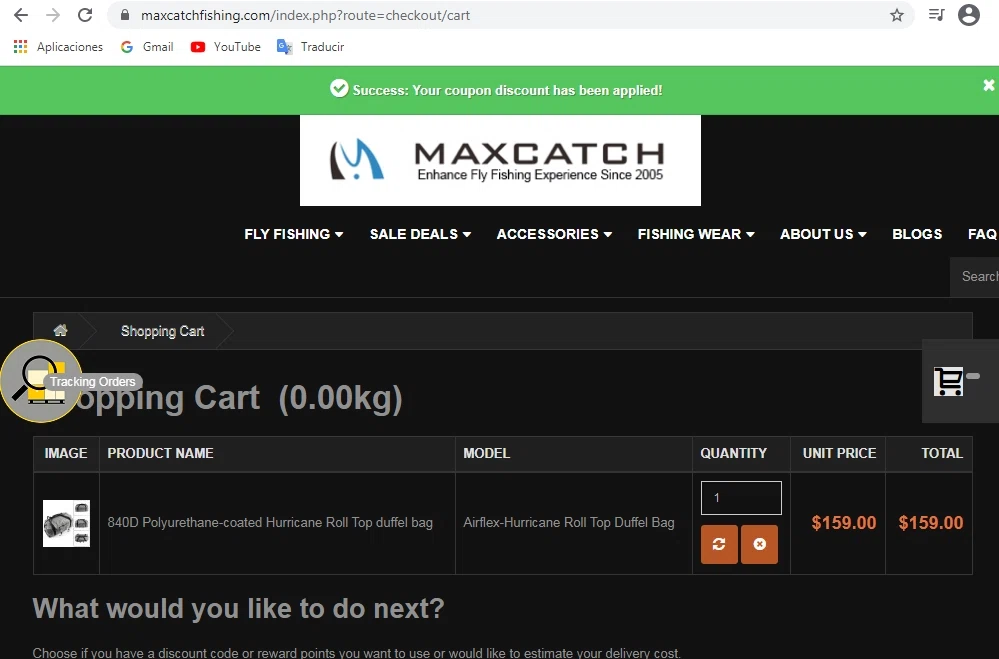Open the 840D Polyurethane-coated Hurricane duffel bag link

pos(270,523)
